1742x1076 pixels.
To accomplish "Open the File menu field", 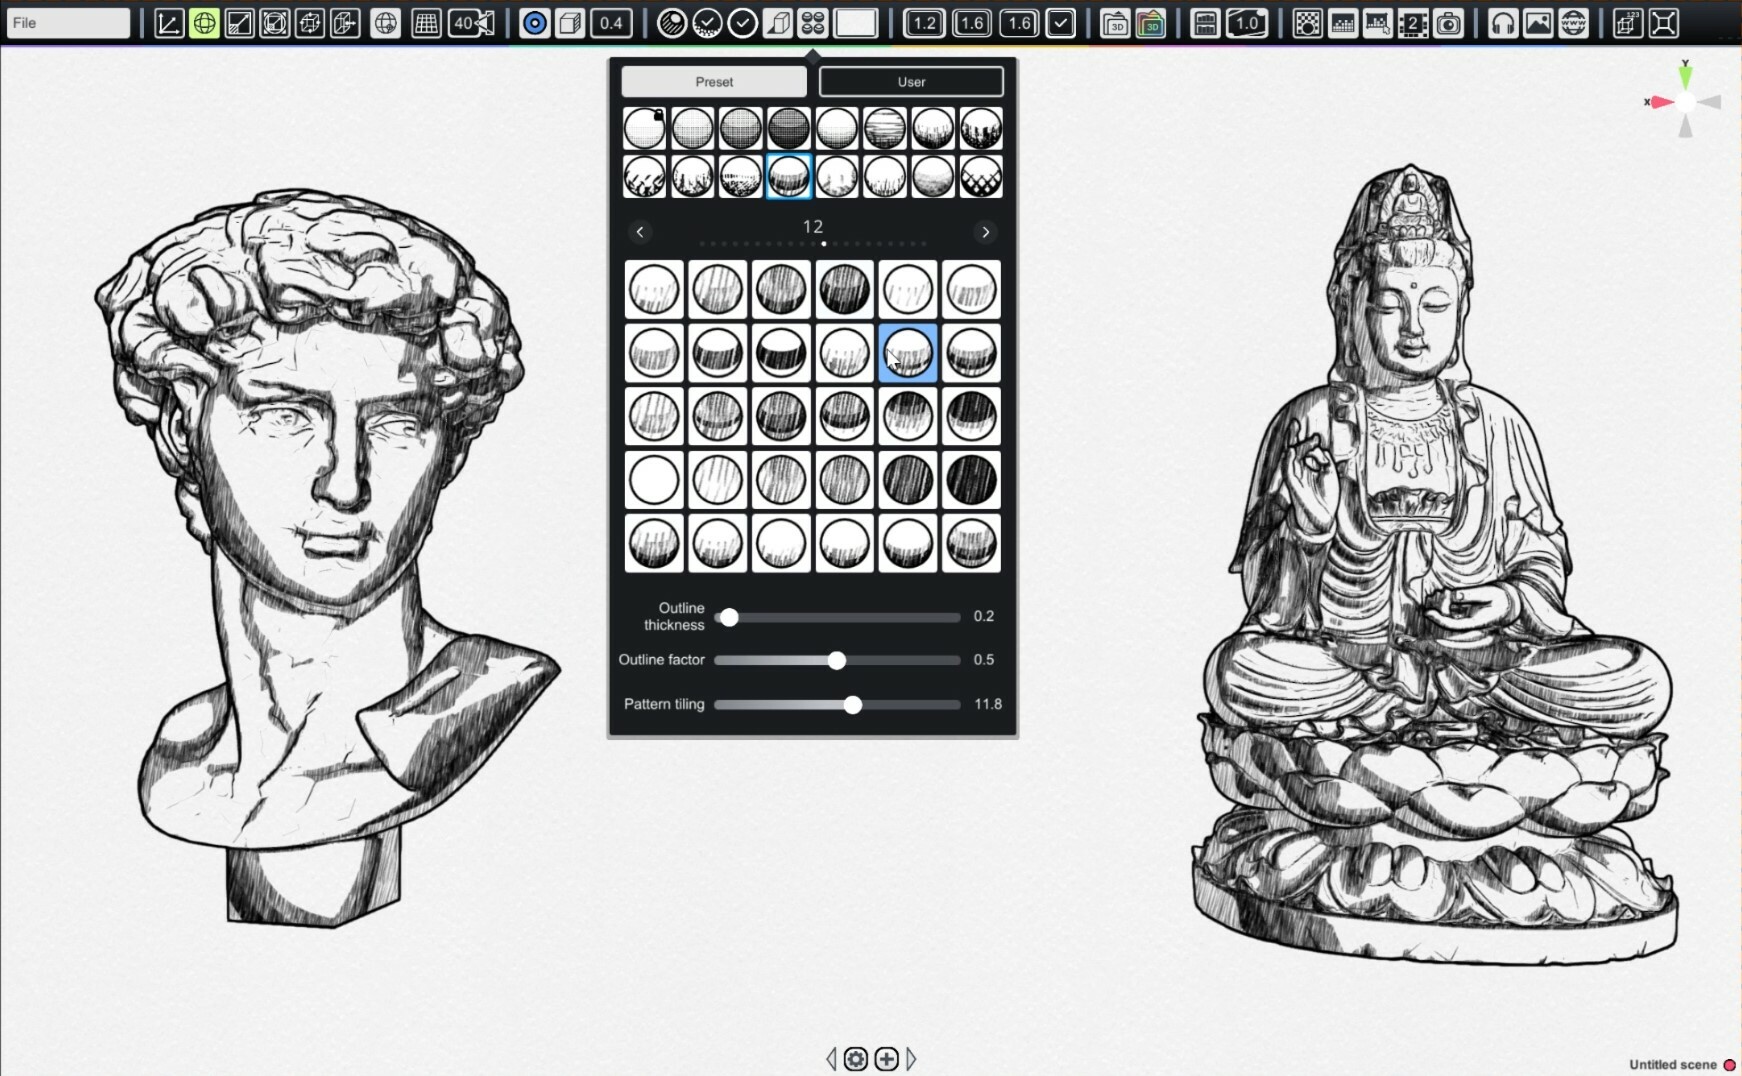I will pyautogui.click(x=68, y=23).
